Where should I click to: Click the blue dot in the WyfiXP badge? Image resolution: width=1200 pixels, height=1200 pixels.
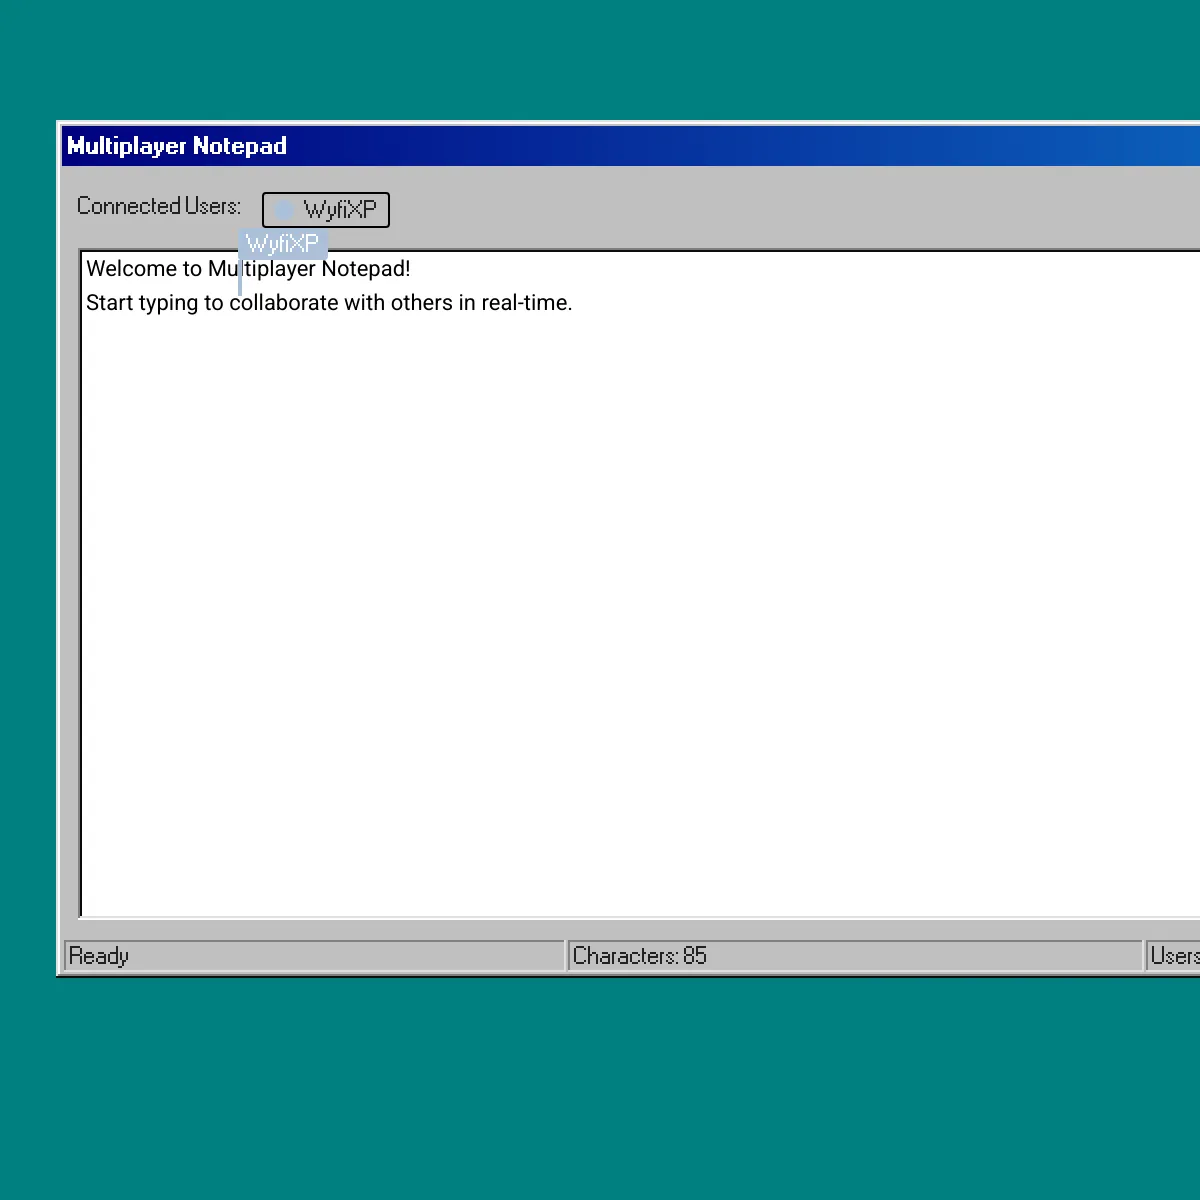coord(284,210)
